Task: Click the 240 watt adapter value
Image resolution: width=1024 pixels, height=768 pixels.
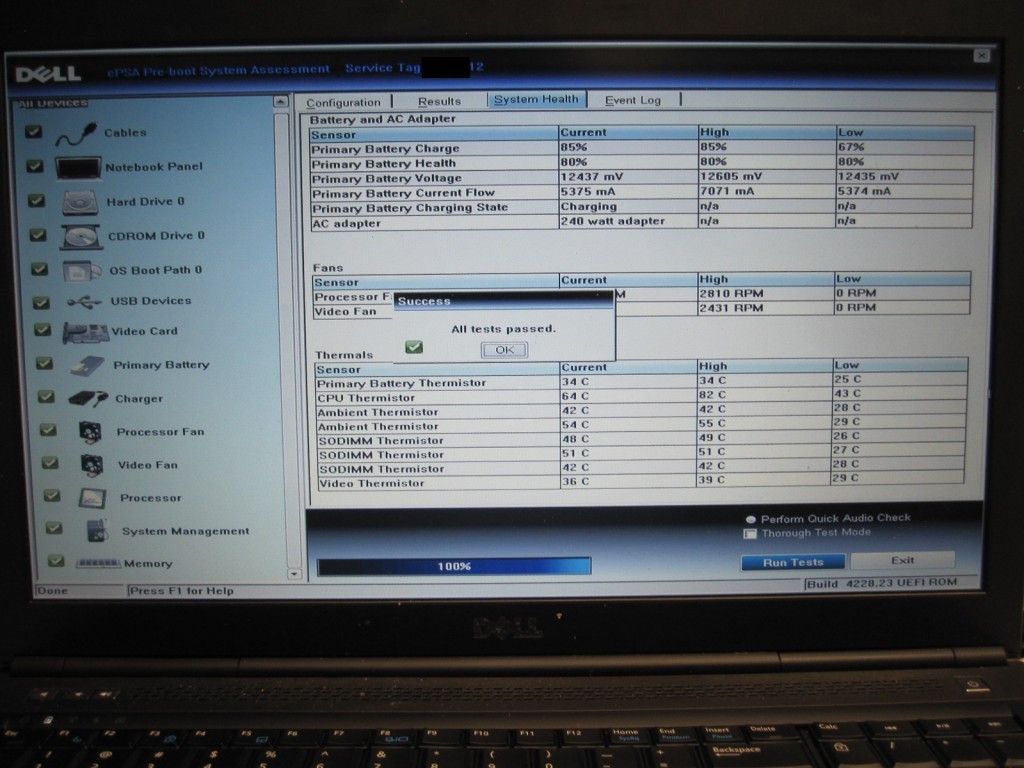Action: point(613,221)
